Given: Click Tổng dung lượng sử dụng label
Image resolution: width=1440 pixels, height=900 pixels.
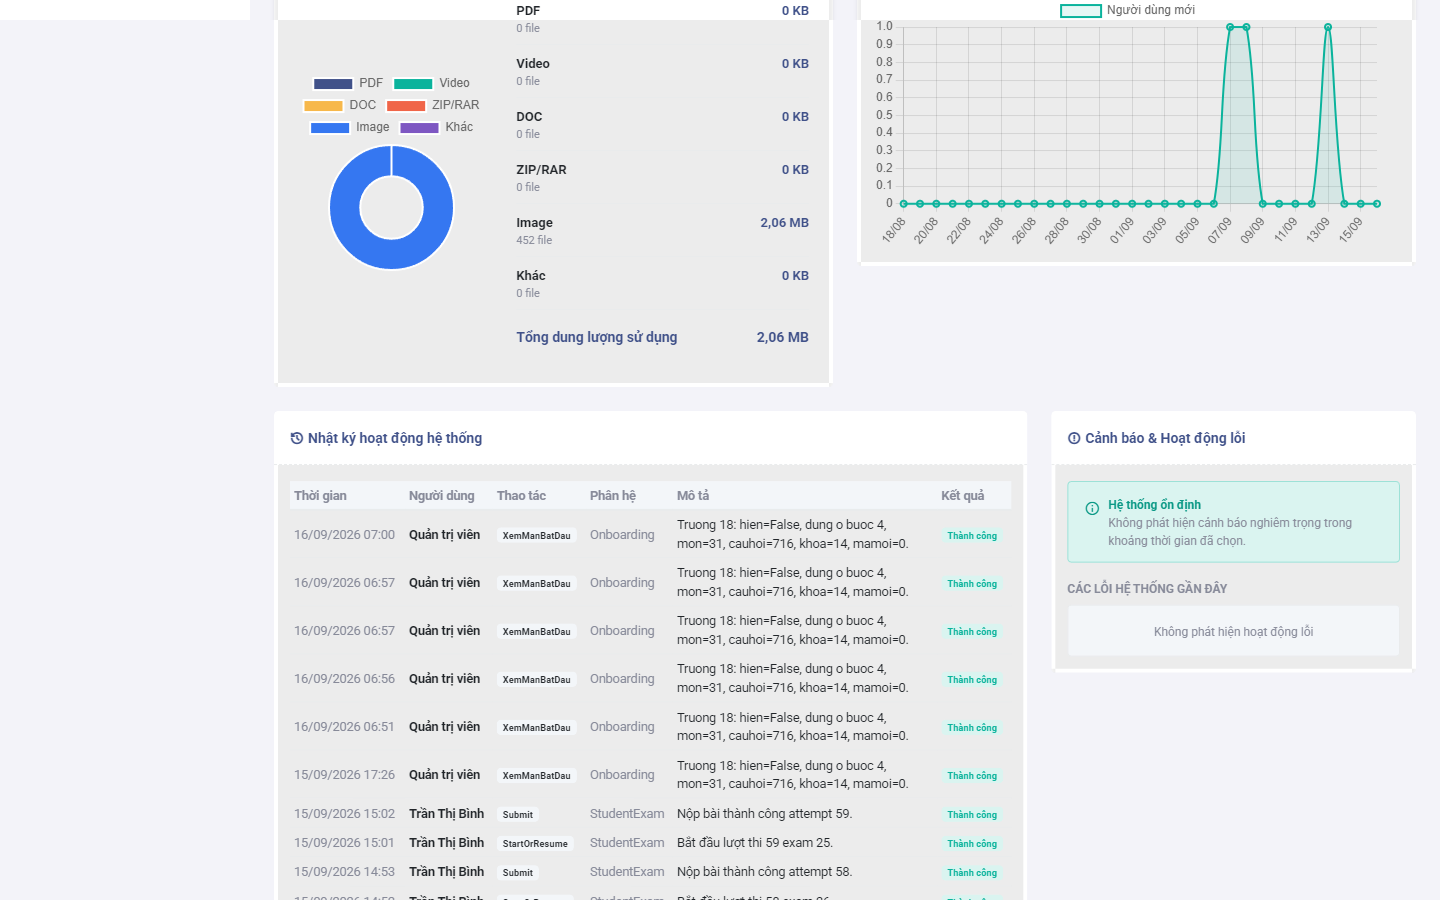Looking at the screenshot, I should coord(597,337).
